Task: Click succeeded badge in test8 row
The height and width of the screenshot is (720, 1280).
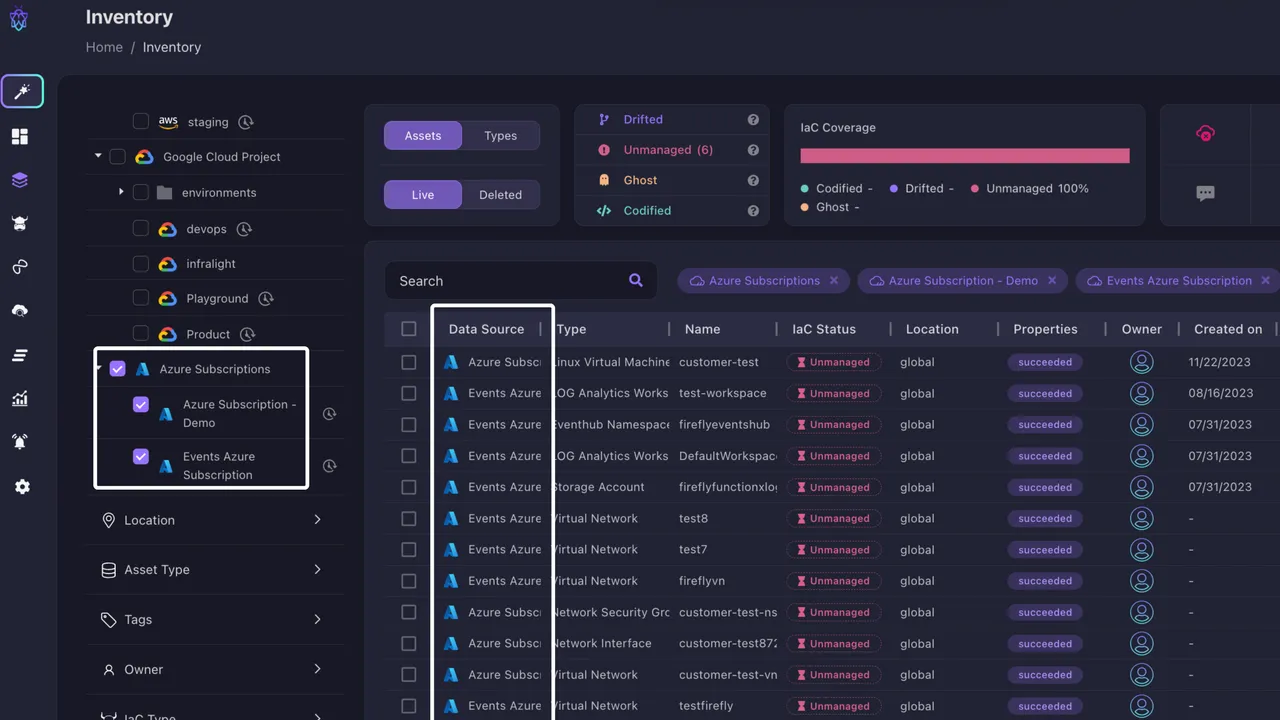Action: point(1045,519)
